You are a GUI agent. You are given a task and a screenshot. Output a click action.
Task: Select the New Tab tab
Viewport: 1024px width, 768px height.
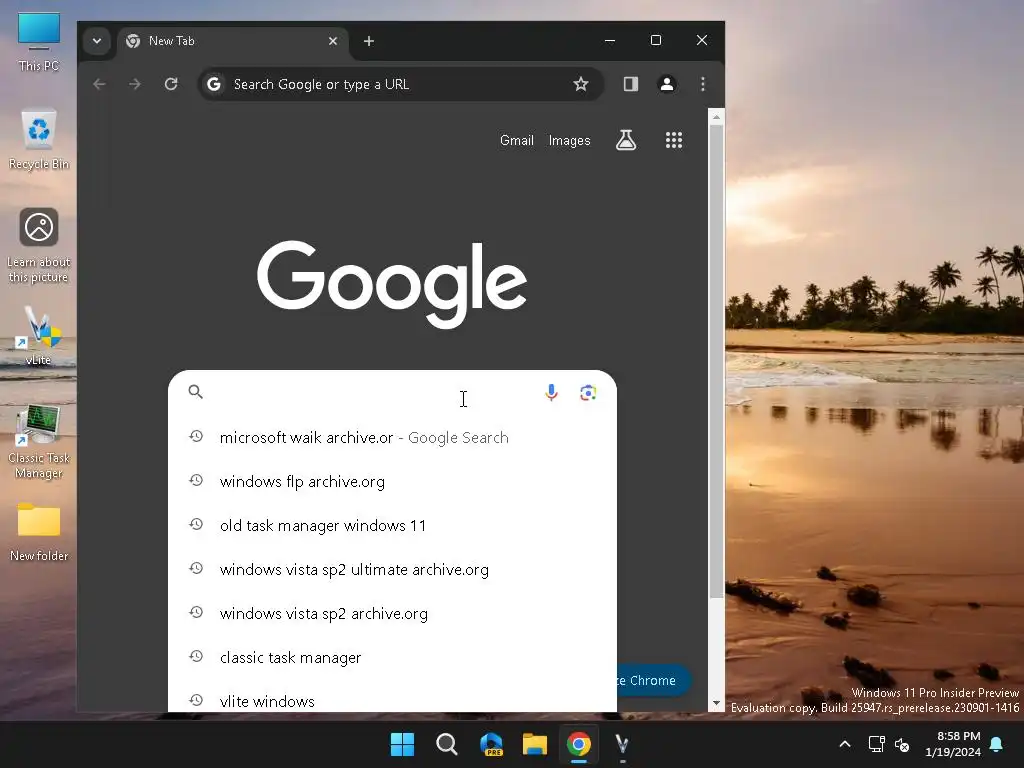point(233,41)
